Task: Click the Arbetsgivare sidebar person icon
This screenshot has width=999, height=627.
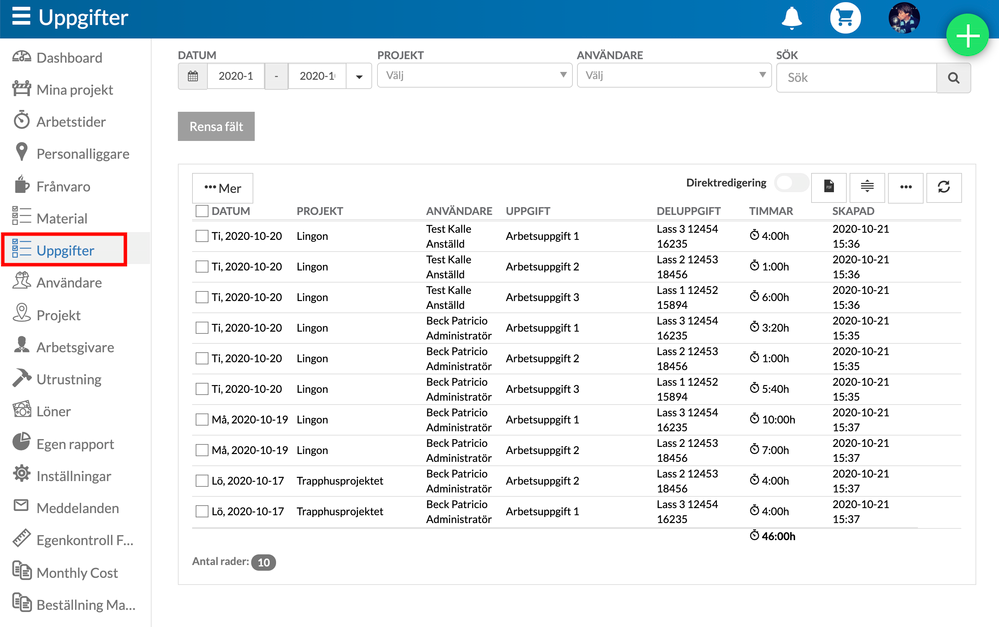Action: point(21,345)
